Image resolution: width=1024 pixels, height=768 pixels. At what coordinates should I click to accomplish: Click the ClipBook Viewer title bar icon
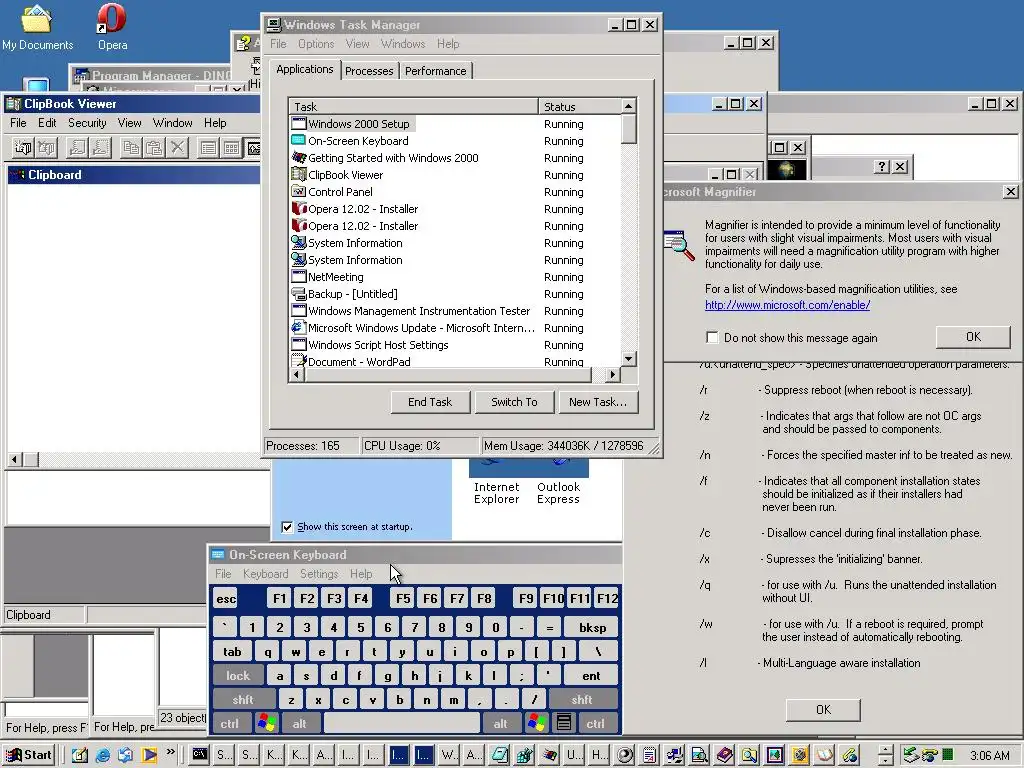click(13, 104)
